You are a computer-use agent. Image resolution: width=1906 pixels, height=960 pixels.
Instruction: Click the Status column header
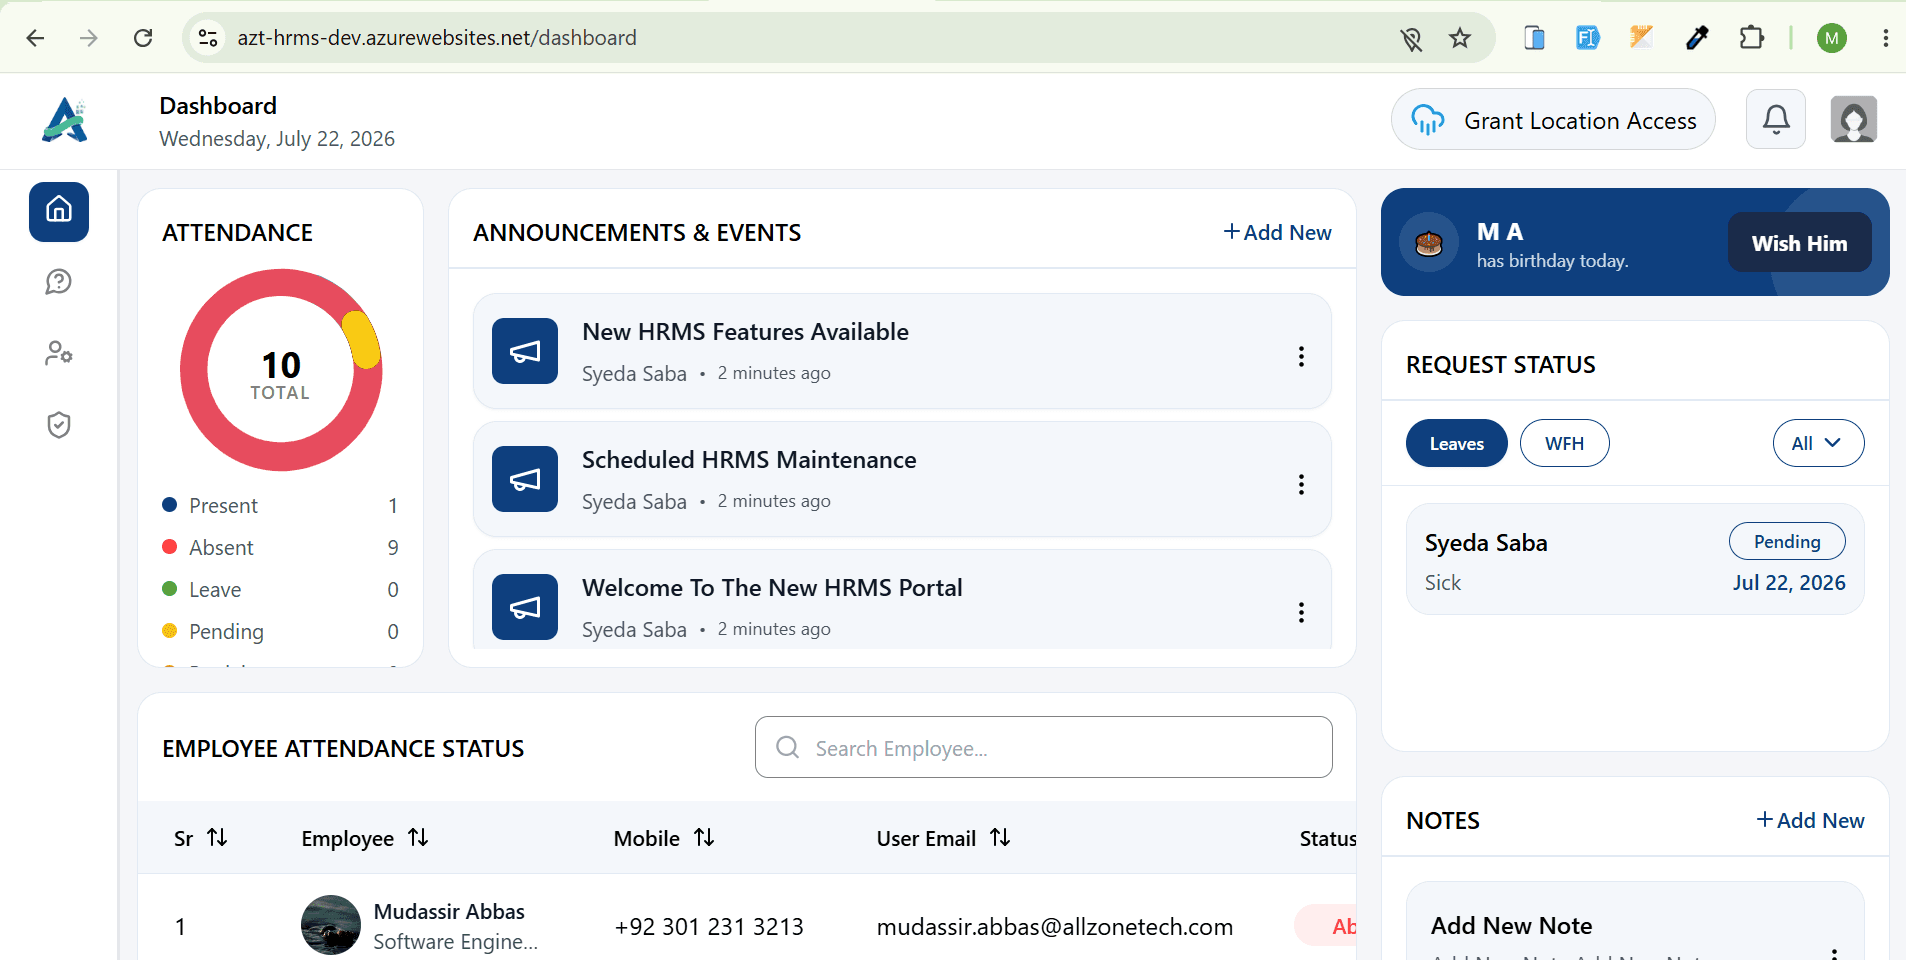pos(1327,838)
